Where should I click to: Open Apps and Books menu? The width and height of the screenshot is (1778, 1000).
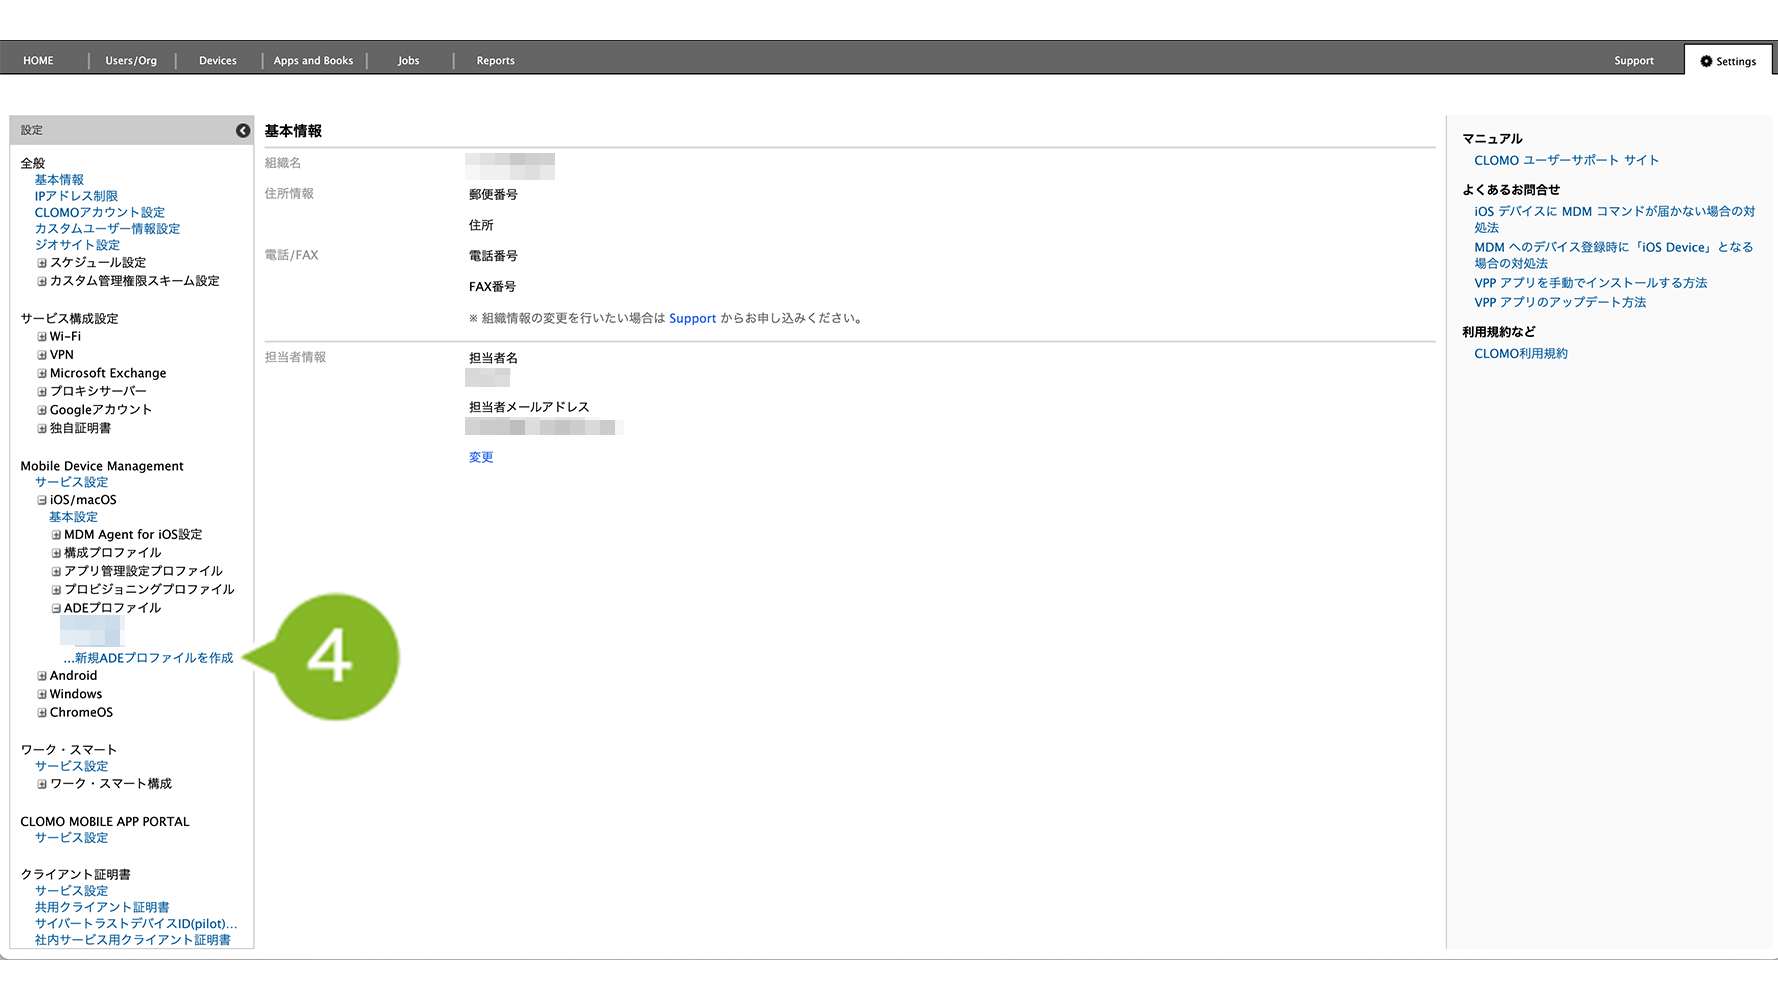coord(313,61)
